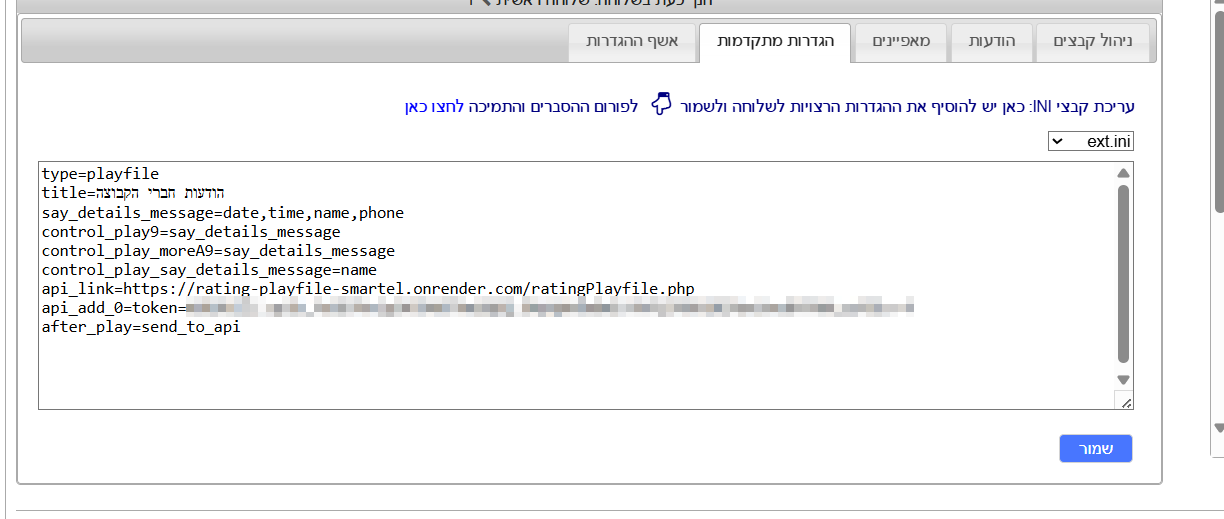This screenshot has height=519, width=1224.
Task: Click the textarea vertical scrollbar thumb
Action: (x=1123, y=270)
